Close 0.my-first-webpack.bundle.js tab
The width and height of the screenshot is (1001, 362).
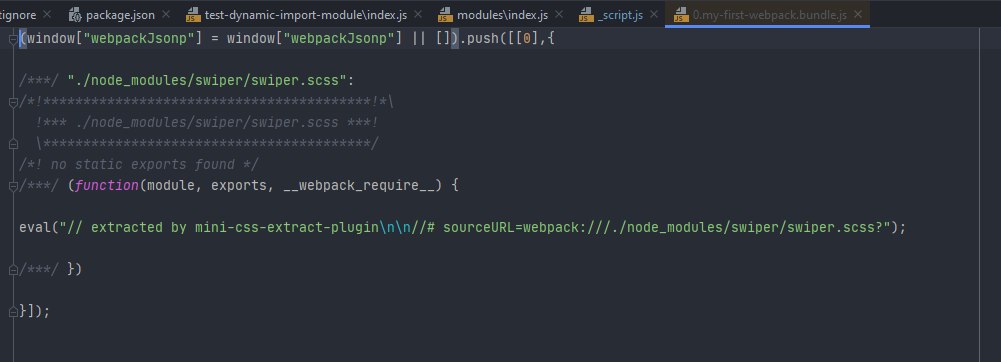tap(858, 14)
